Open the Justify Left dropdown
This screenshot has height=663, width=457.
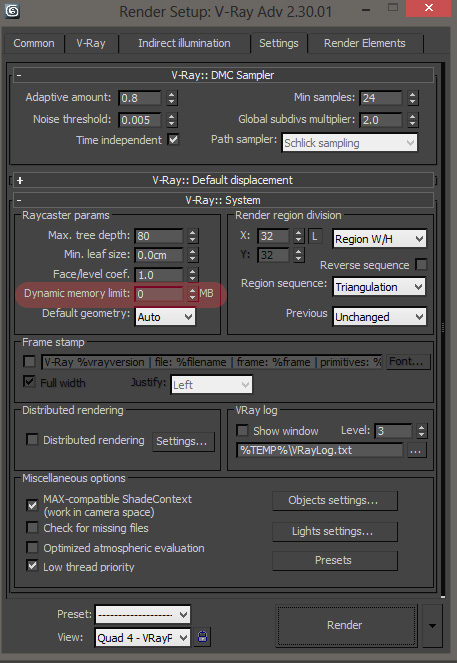211,385
